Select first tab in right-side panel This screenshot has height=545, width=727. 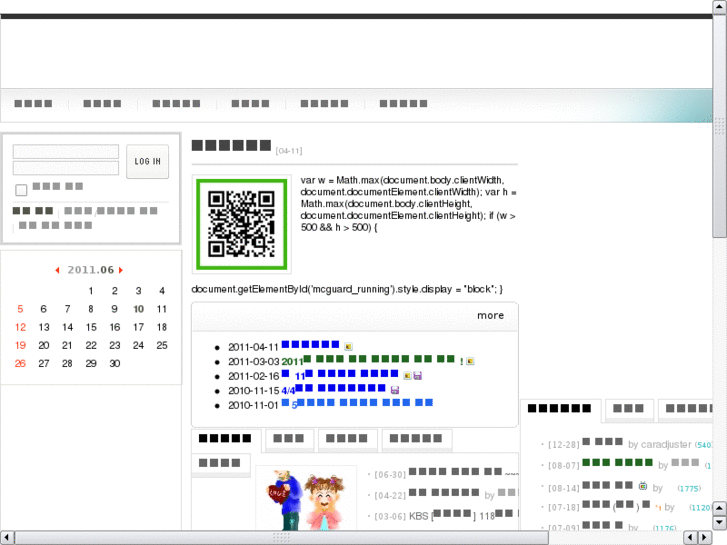(x=560, y=409)
